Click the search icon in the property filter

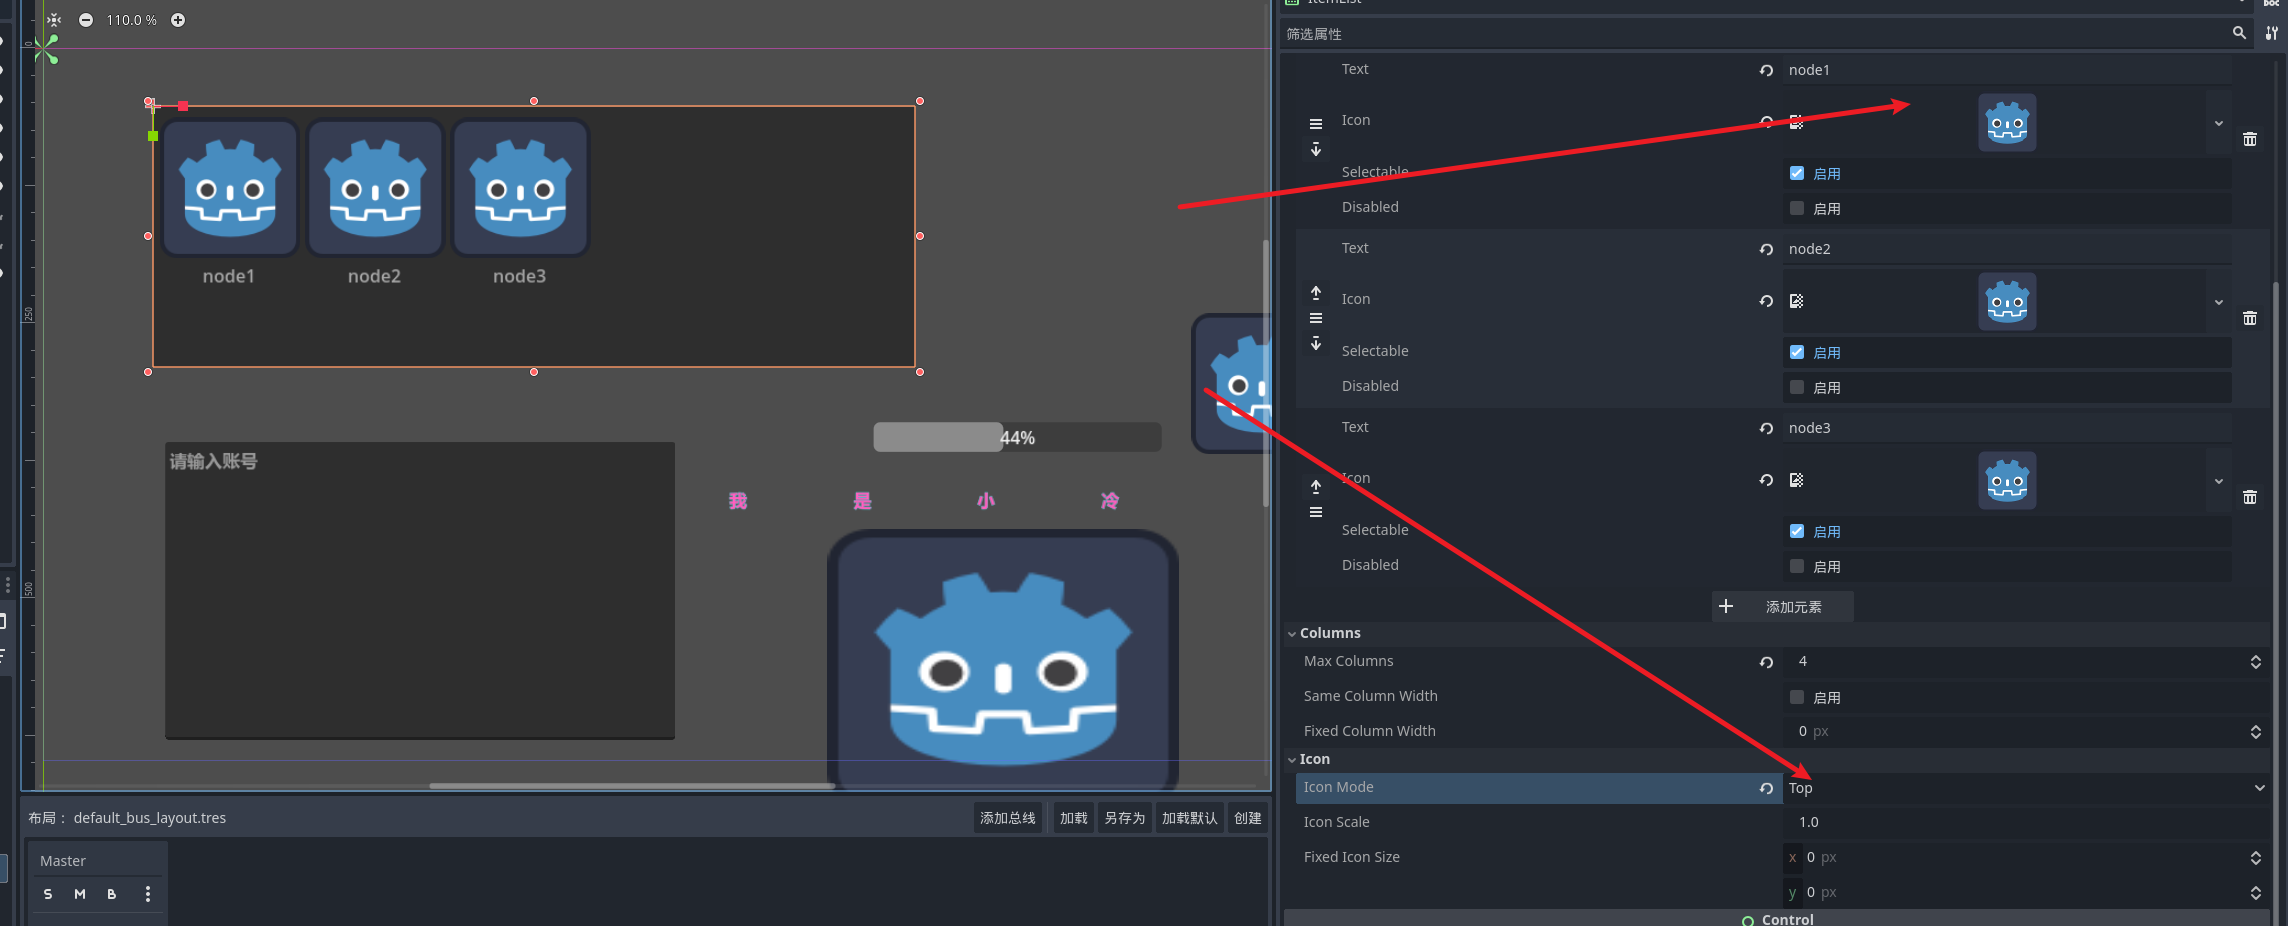tap(2239, 33)
